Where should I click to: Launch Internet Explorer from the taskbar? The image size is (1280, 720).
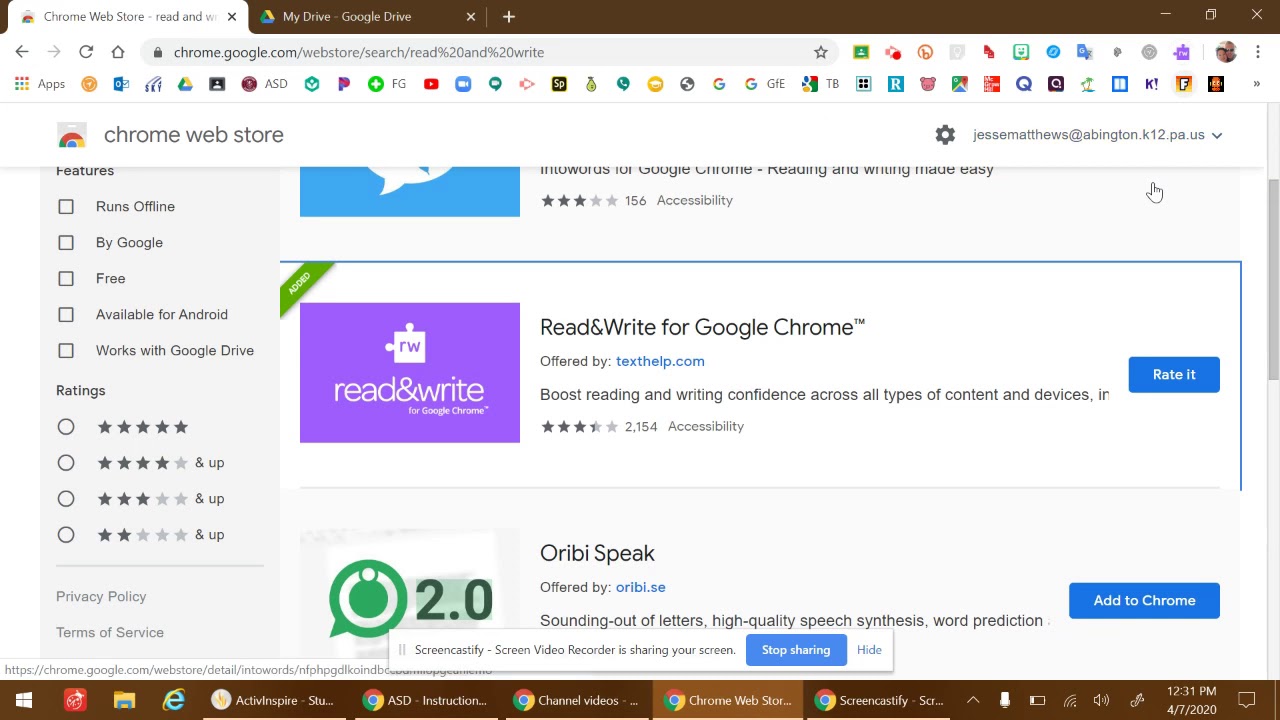click(x=174, y=700)
